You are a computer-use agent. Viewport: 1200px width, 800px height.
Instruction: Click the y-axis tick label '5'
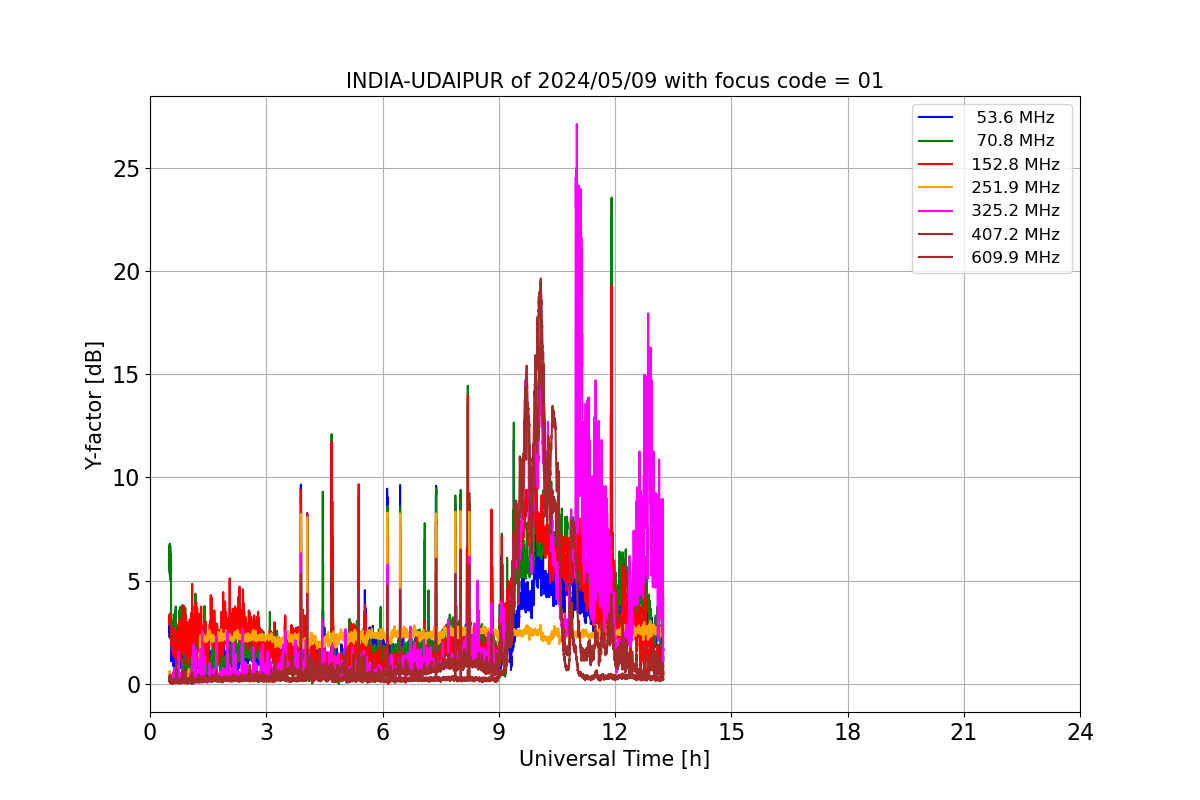134,582
